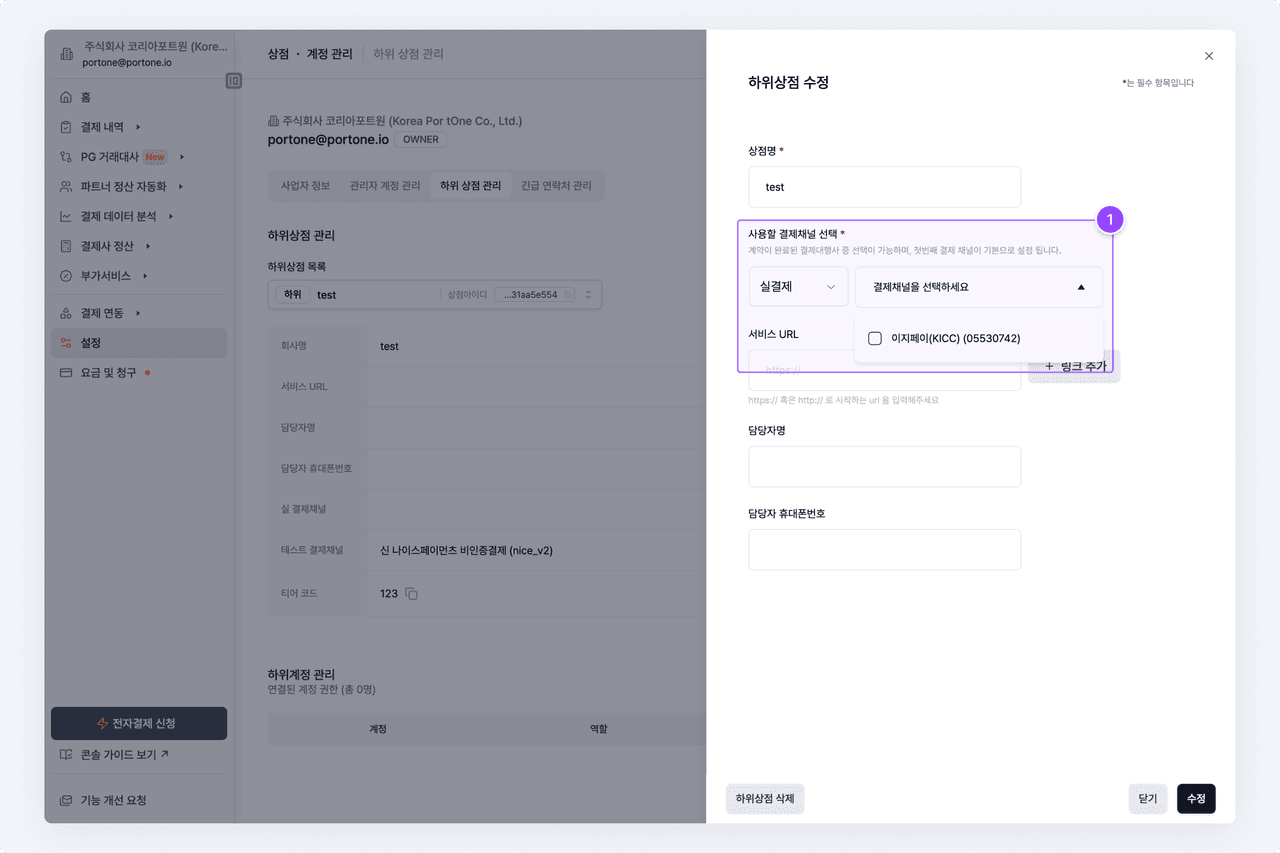Screen dimensions: 1280x853
Task: Click the 파트너 정산 자동화 icon
Action: [66, 187]
